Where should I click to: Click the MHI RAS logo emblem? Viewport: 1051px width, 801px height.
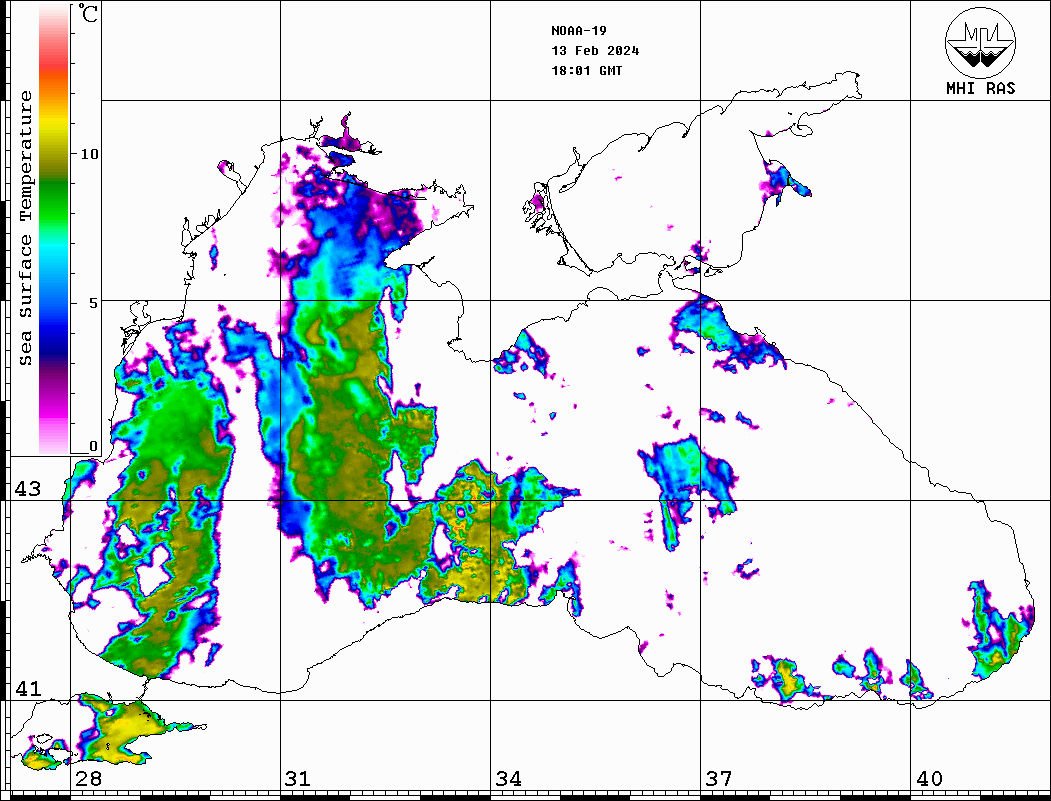tap(981, 42)
